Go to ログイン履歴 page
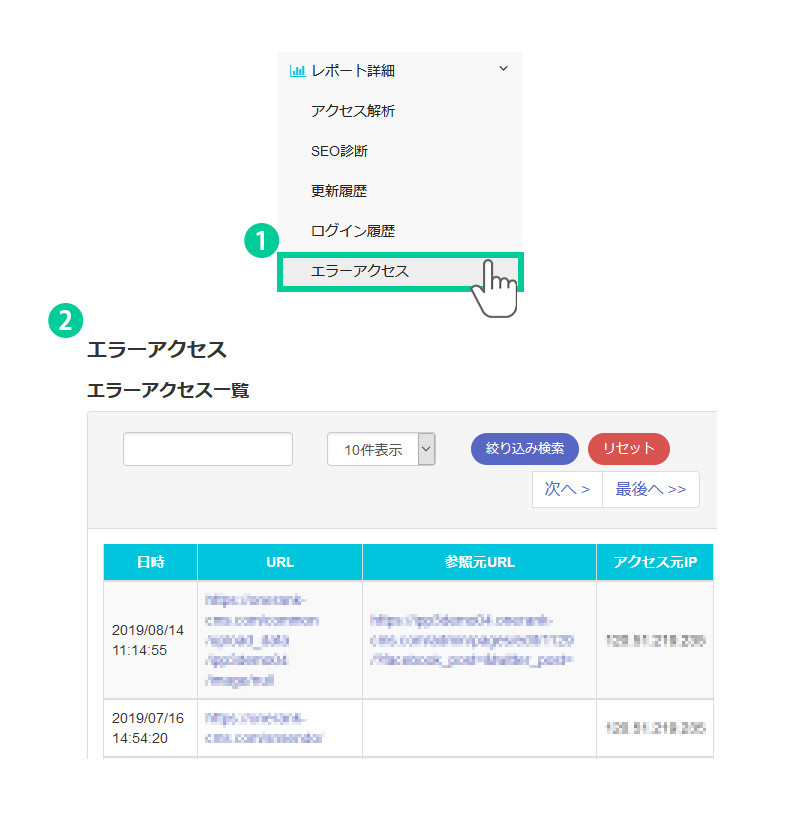 (x=352, y=231)
